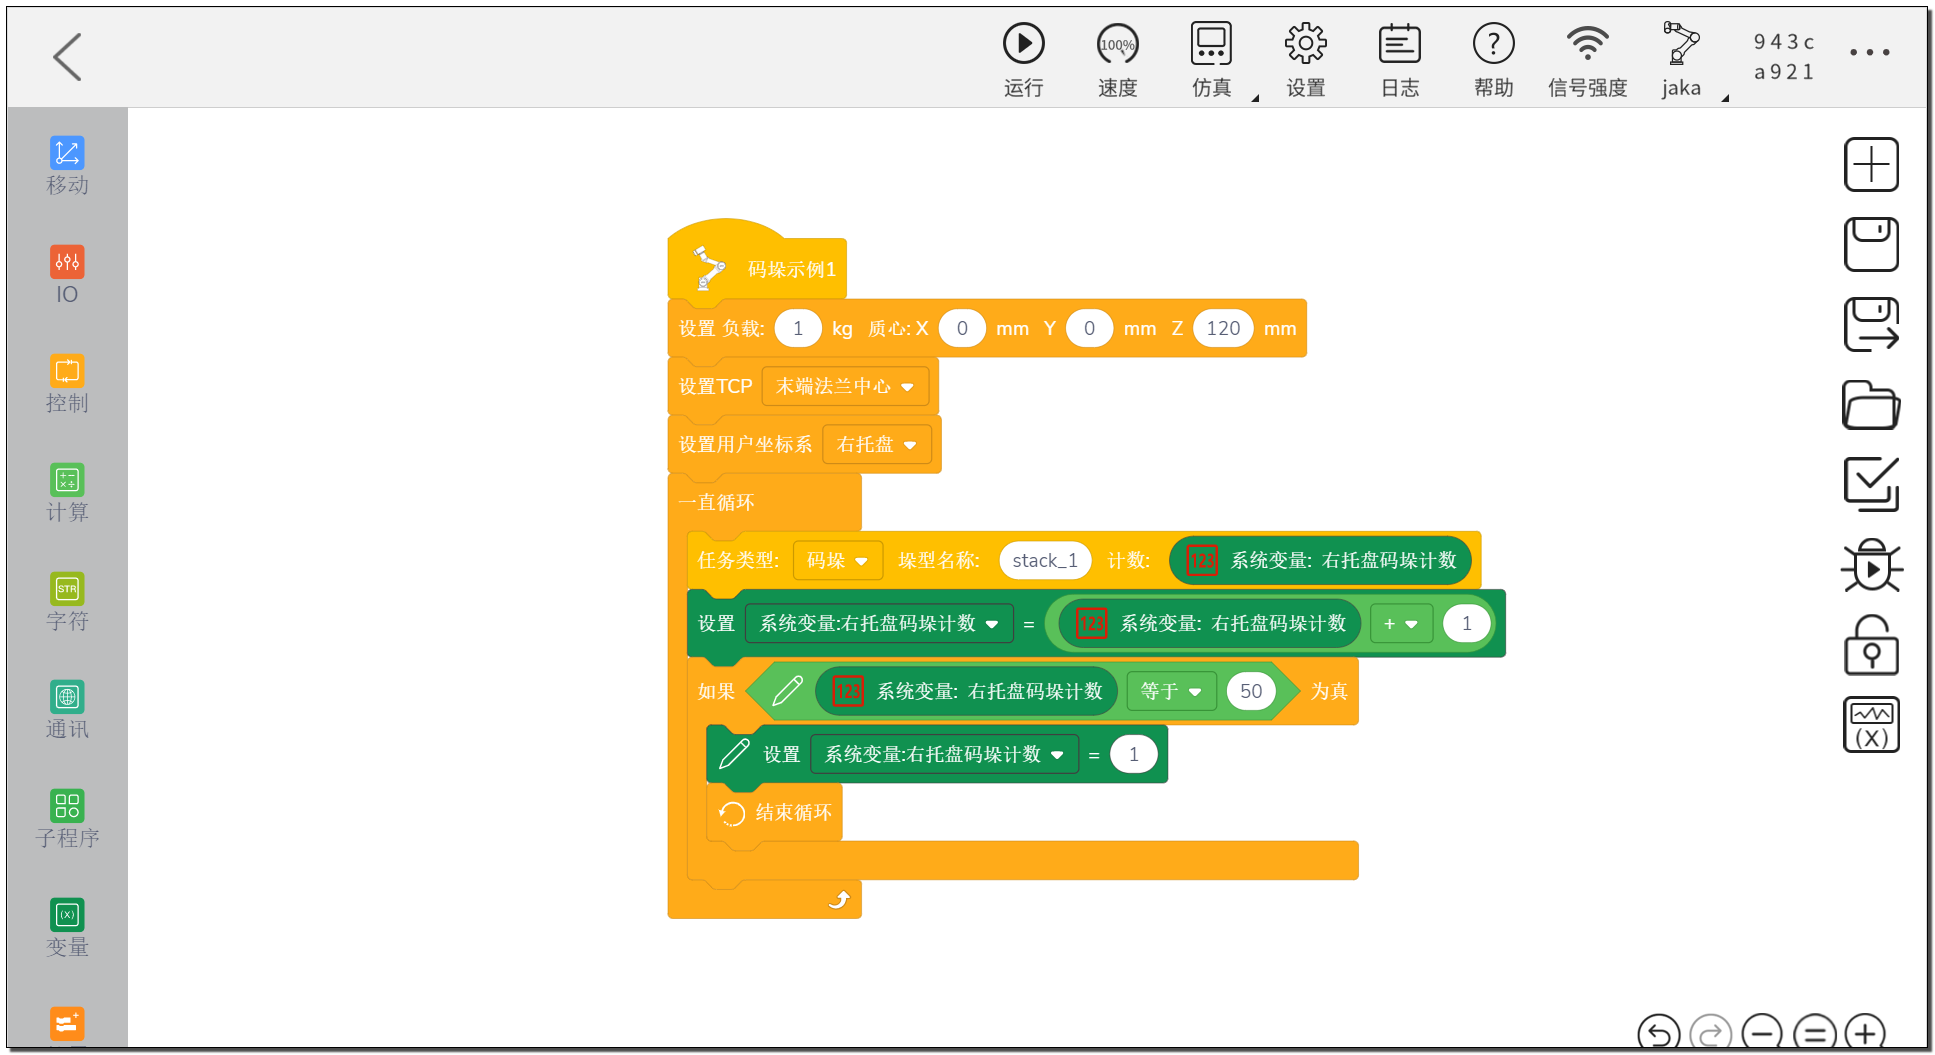This screenshot has width=1935, height=1055.
Task: Click the new program plus icon
Action: point(1871,164)
